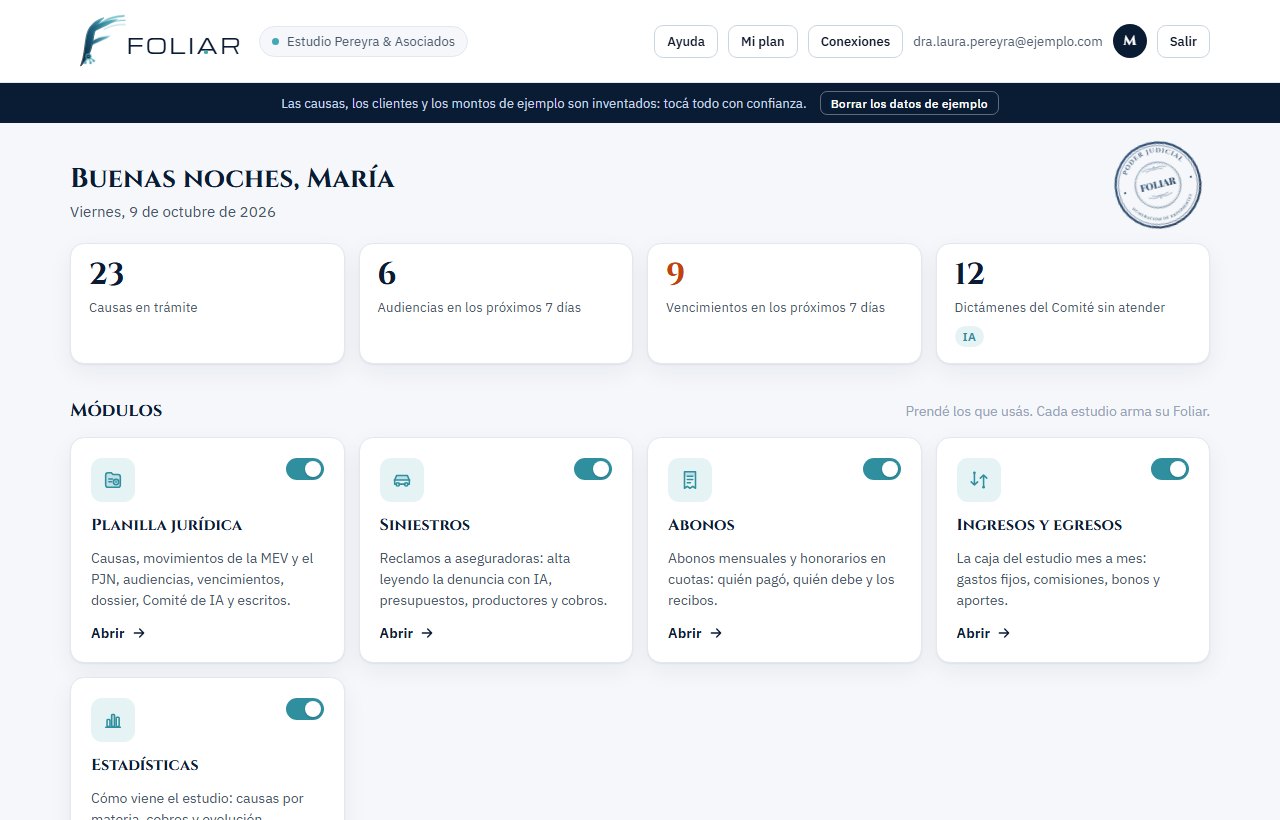This screenshot has height=820, width=1280.
Task: Turn off the Siniestros module toggle
Action: point(593,469)
